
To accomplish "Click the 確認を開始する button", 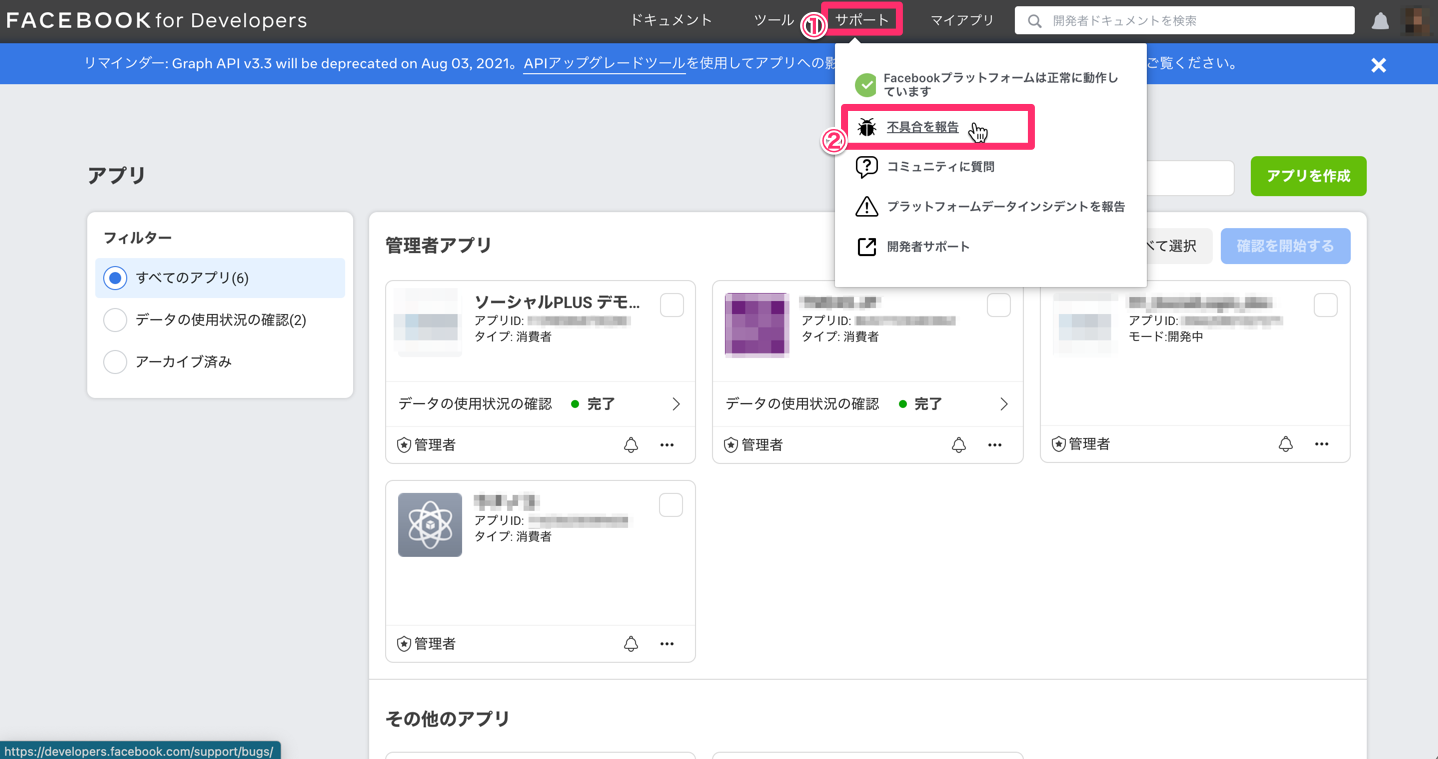I will [x=1285, y=246].
